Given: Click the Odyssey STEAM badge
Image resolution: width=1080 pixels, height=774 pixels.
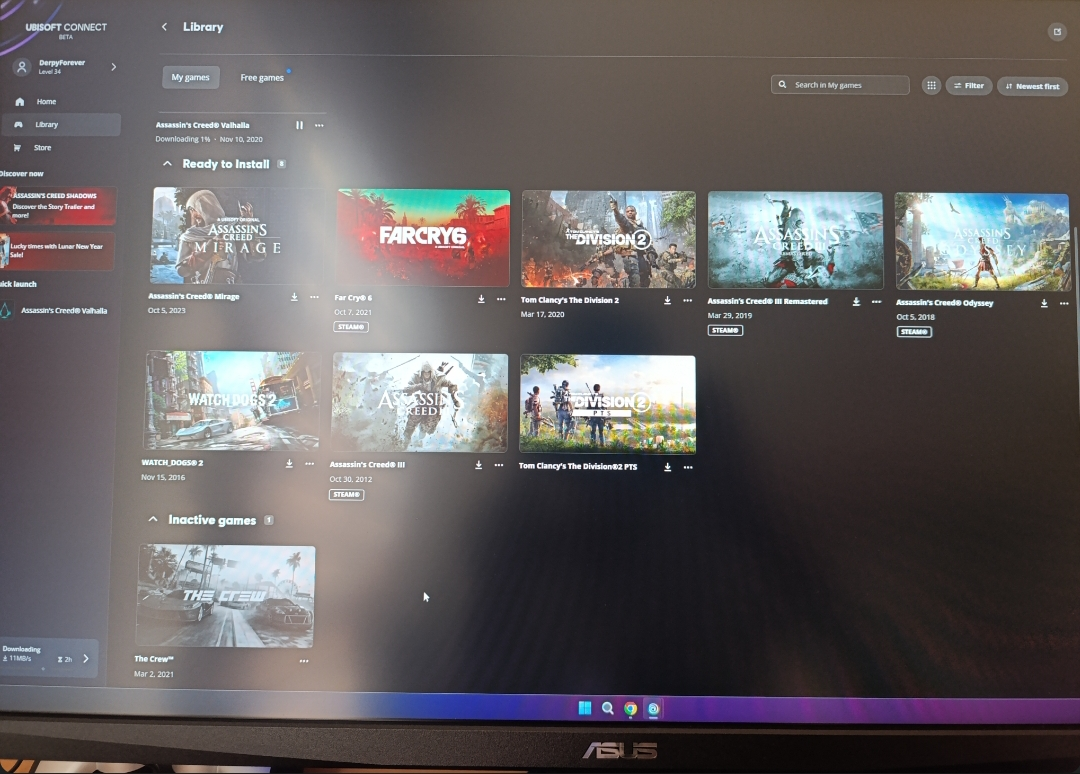Looking at the screenshot, I should 914,332.
